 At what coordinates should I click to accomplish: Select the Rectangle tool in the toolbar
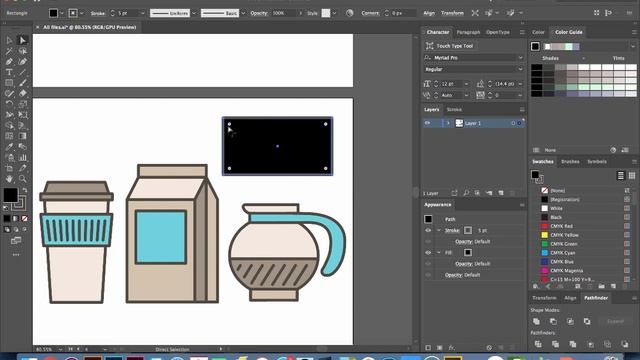[9, 83]
